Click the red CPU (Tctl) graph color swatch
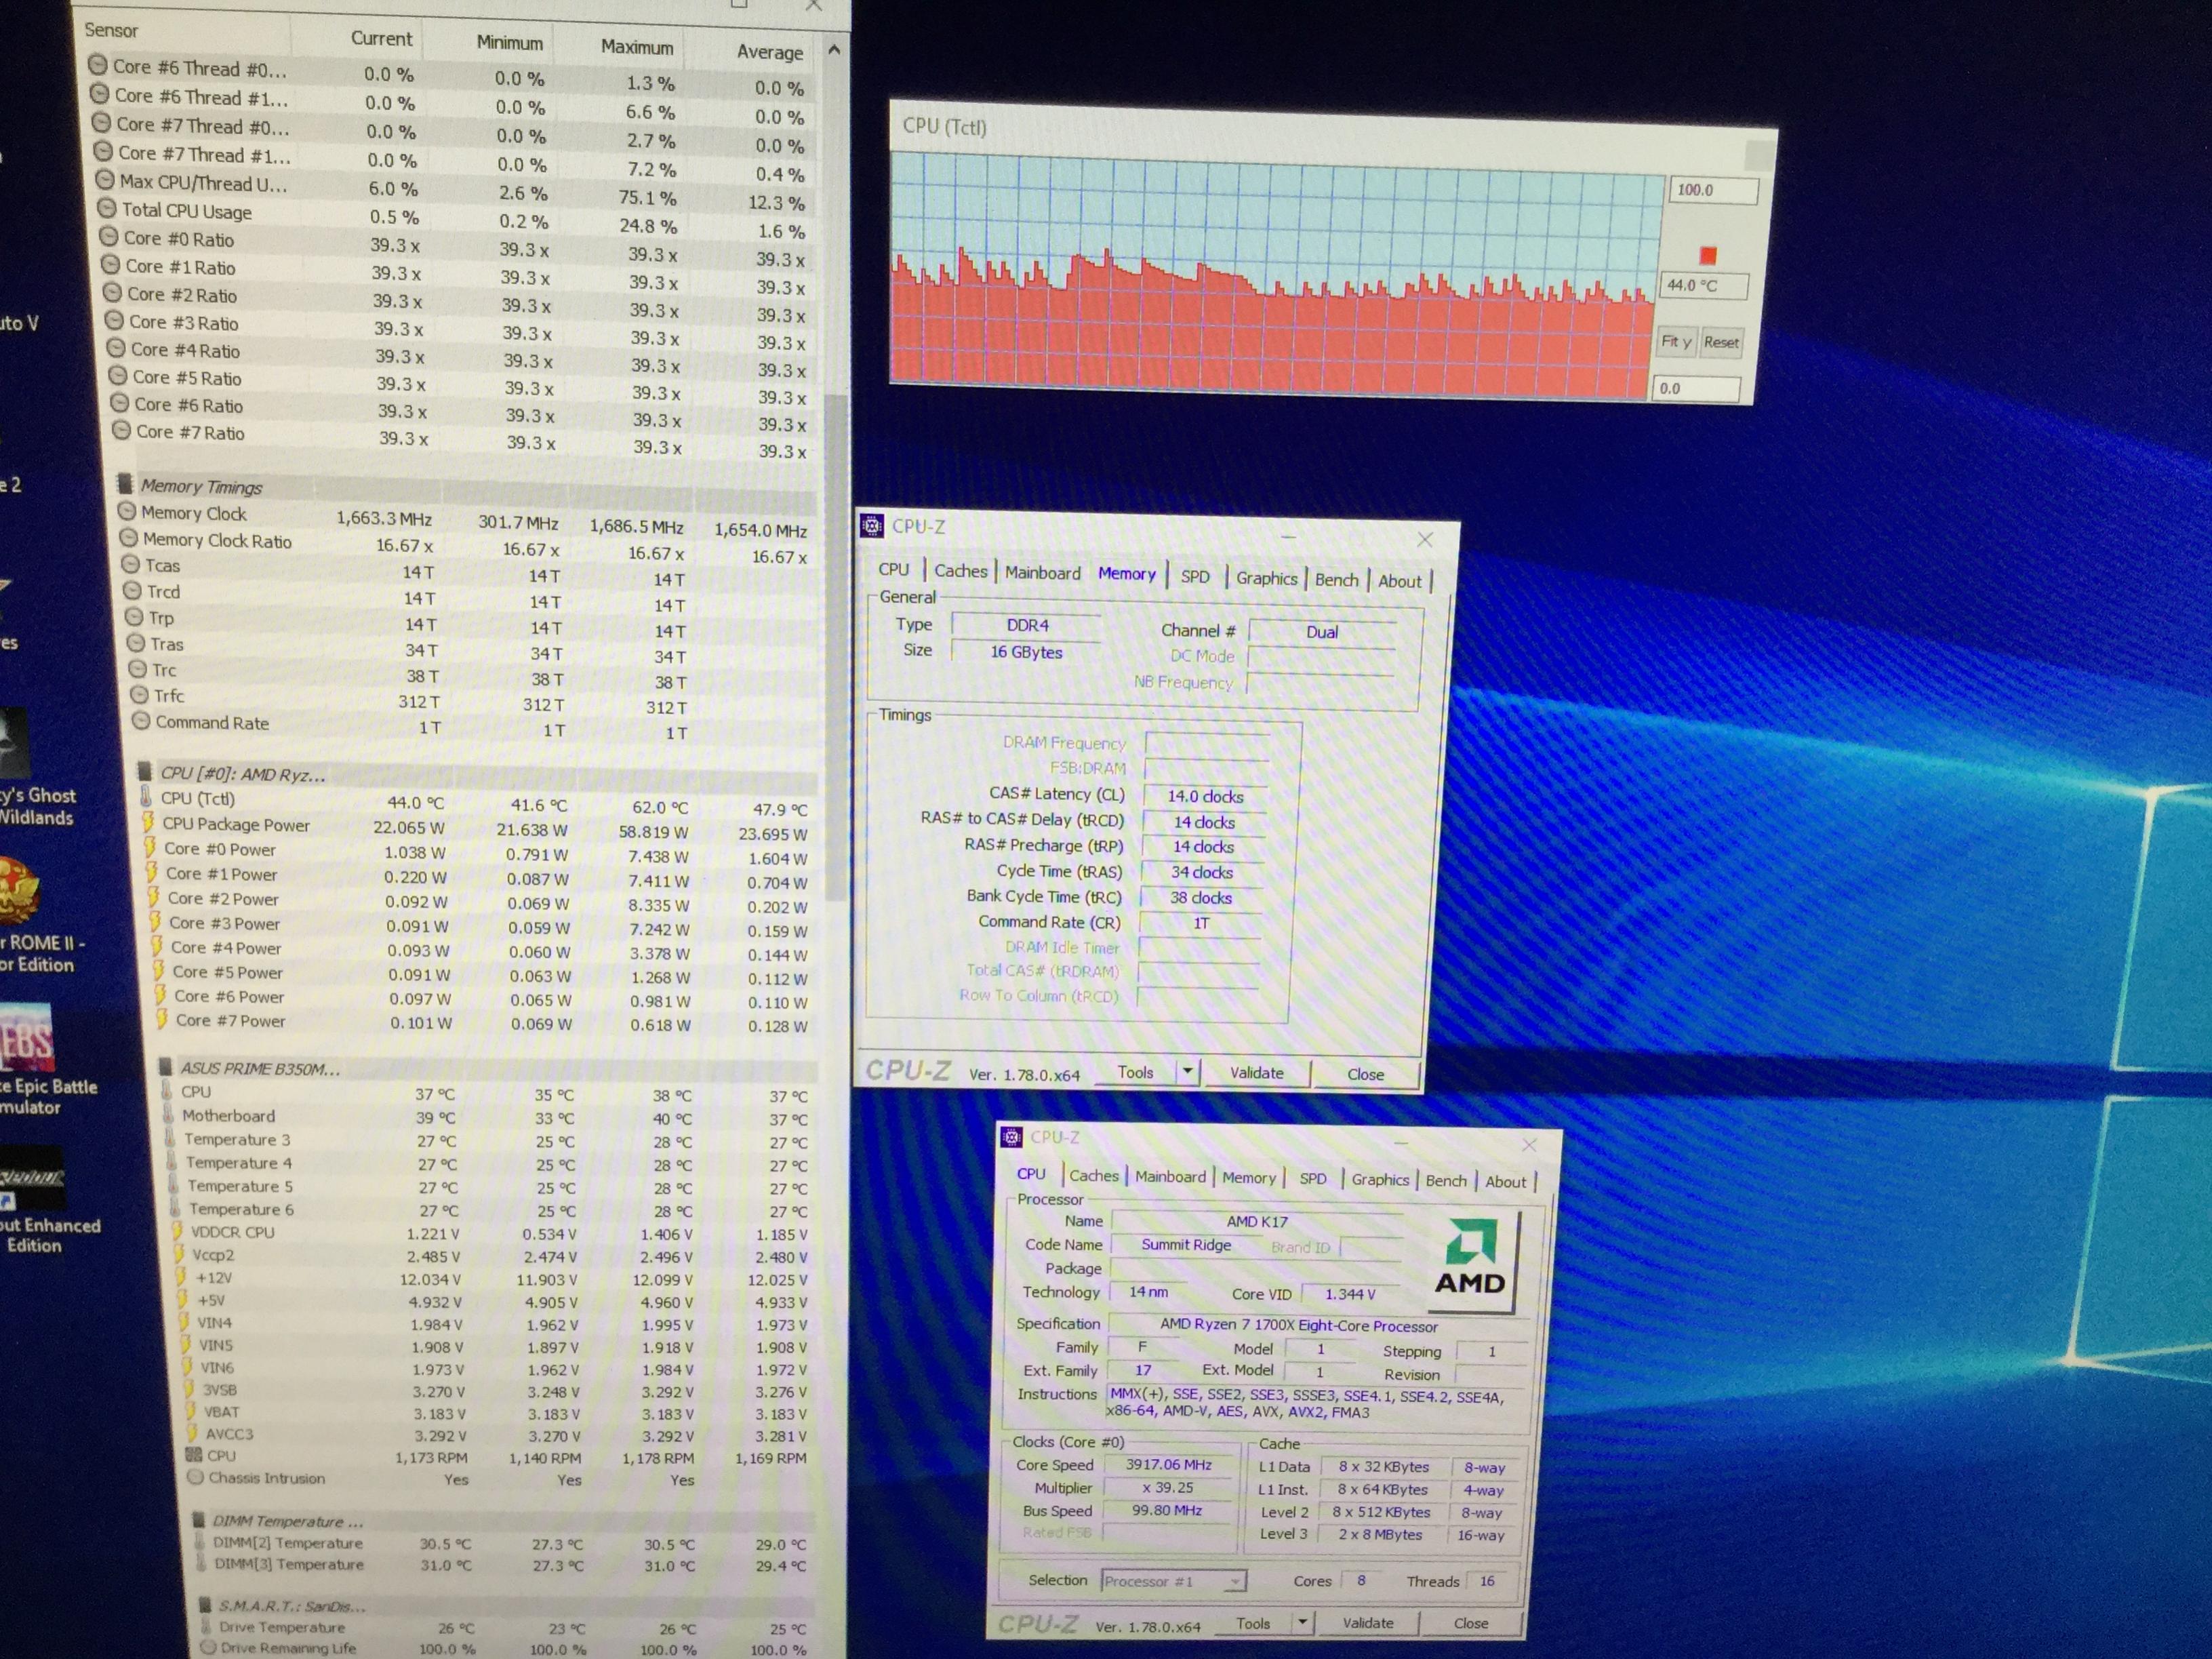This screenshot has width=2212, height=1659. click(1708, 255)
